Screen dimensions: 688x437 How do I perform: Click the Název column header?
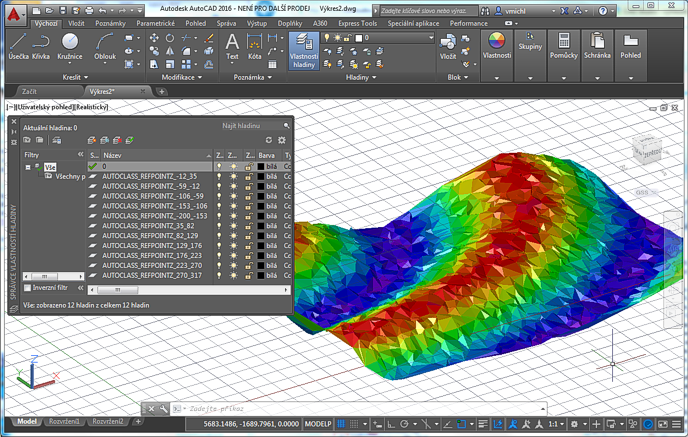tap(157, 155)
